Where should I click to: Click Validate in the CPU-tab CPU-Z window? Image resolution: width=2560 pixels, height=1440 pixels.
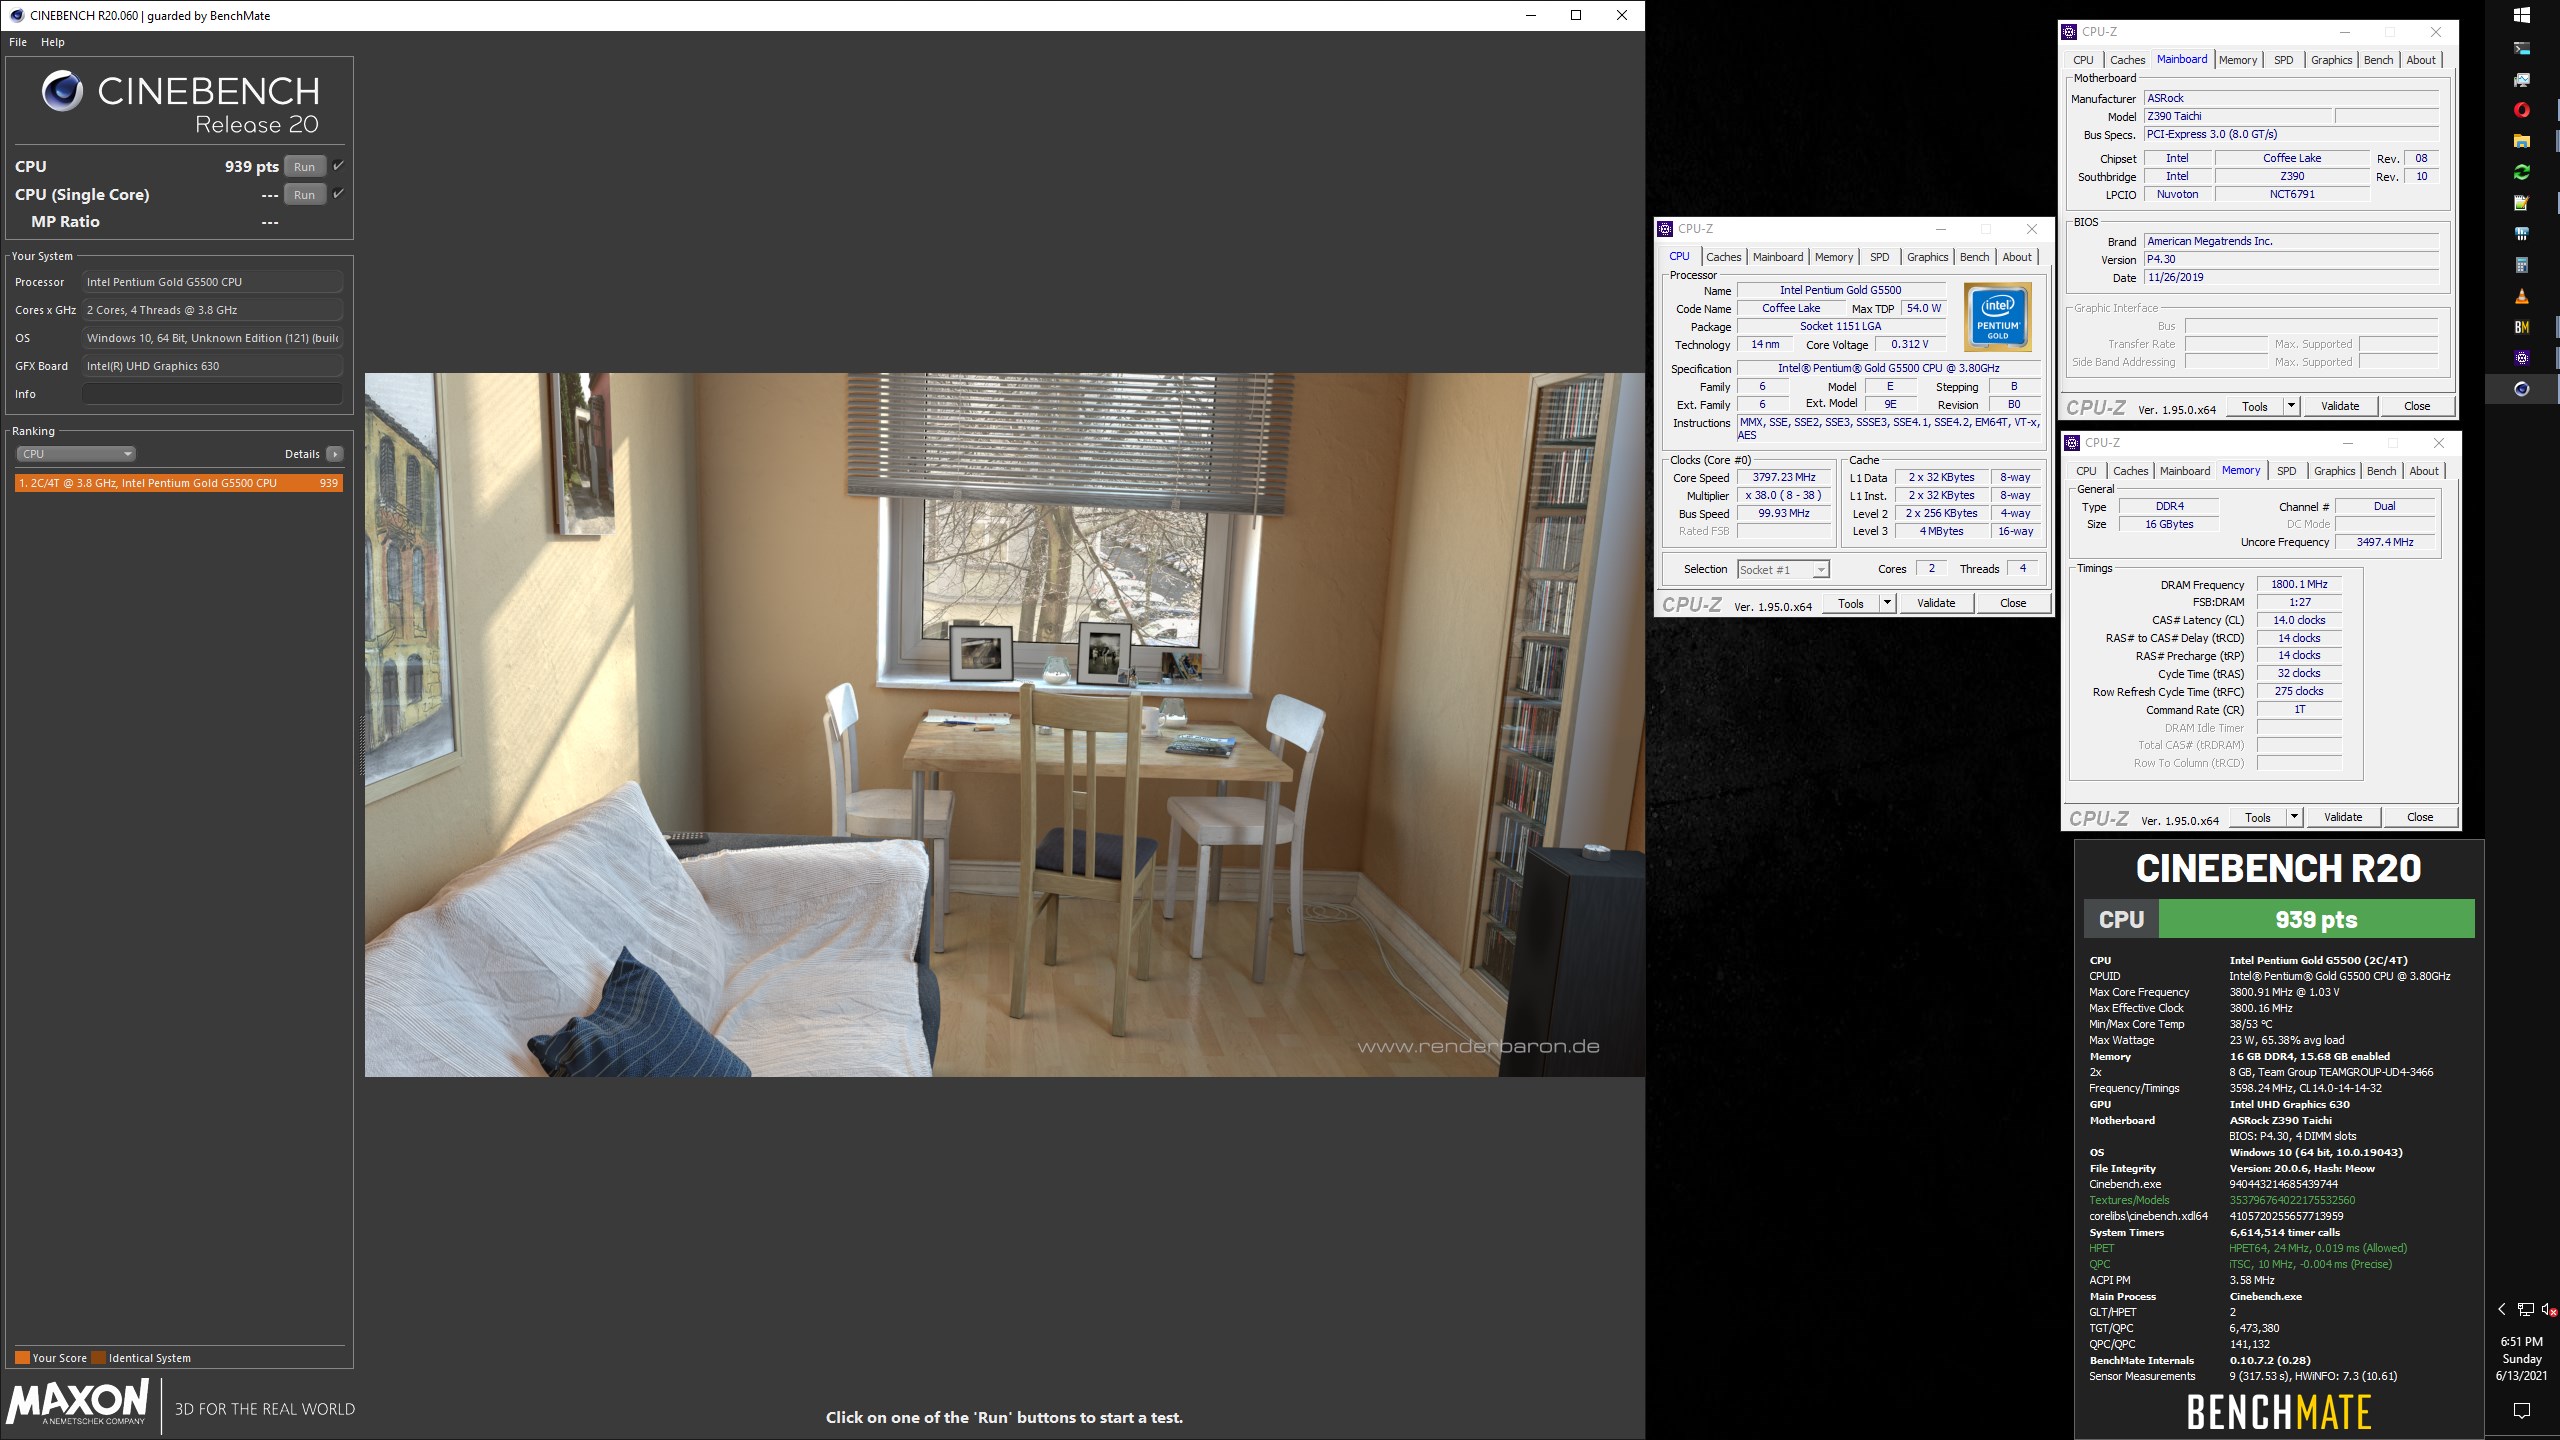(x=1935, y=603)
